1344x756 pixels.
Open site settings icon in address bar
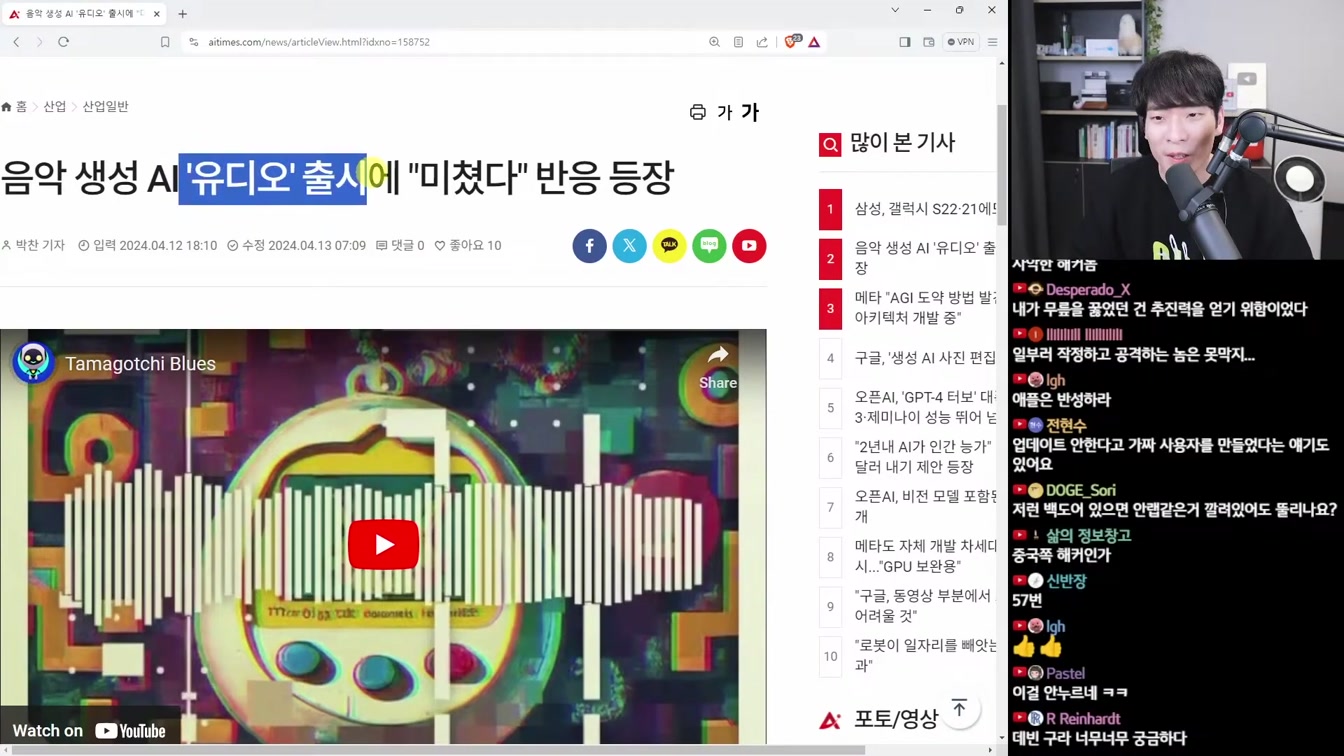tap(194, 42)
